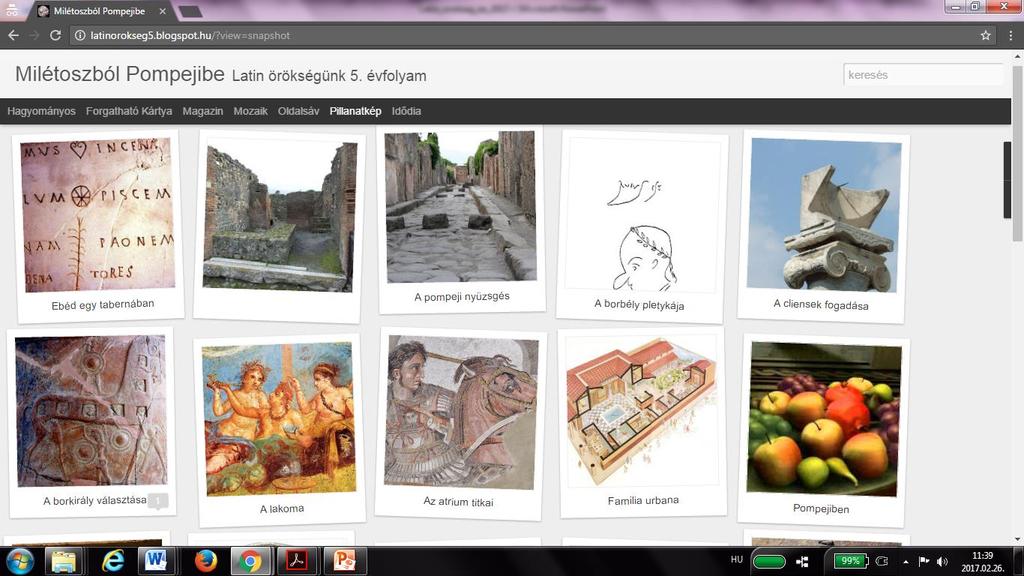Open the Milétoszból Pompejibe blog title link

[120, 74]
